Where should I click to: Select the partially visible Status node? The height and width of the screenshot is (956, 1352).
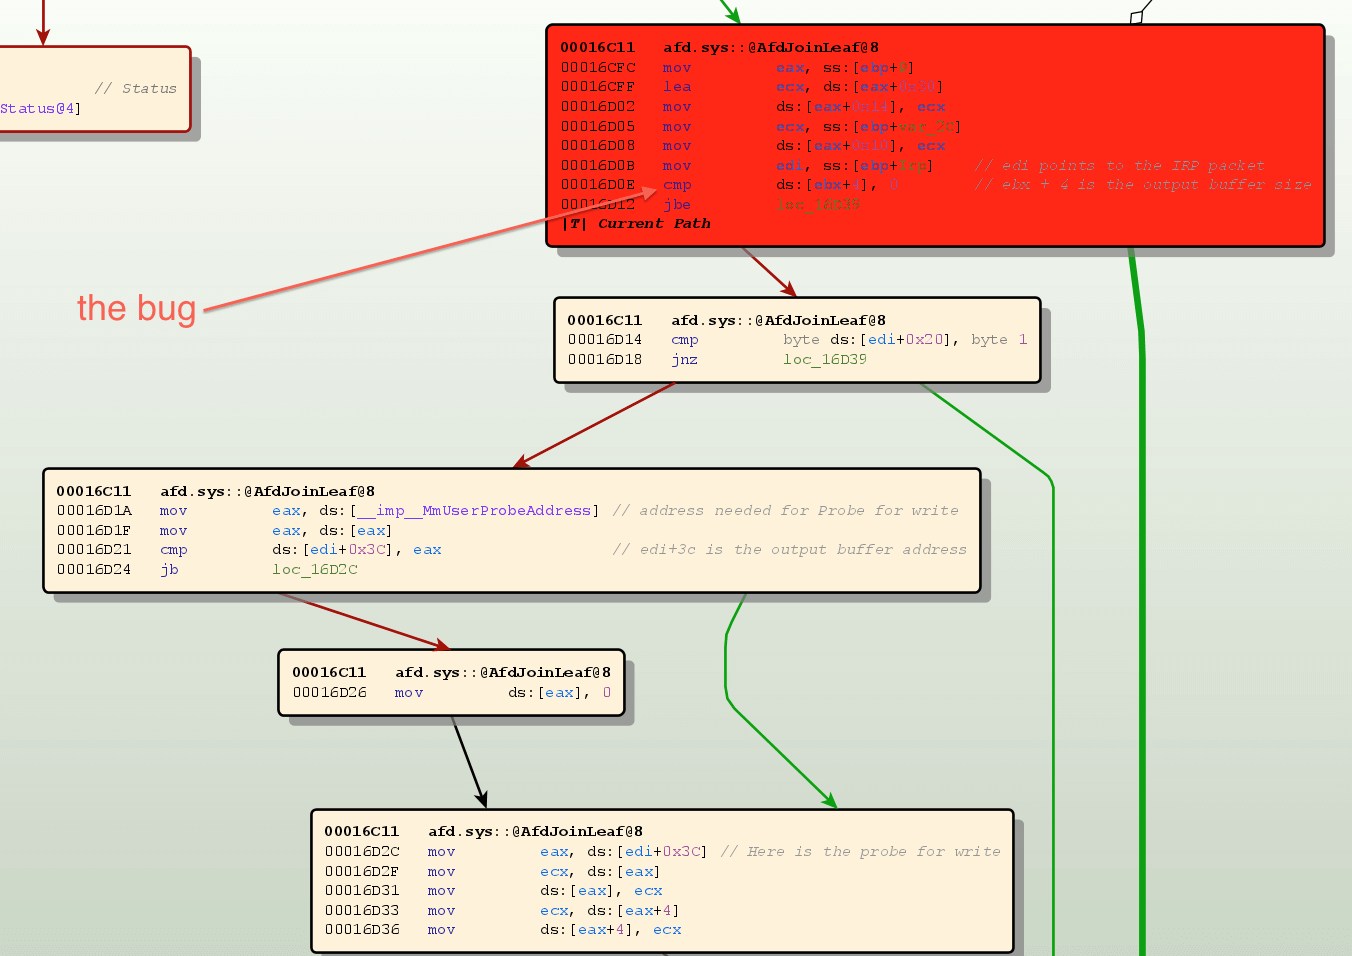pos(95,89)
